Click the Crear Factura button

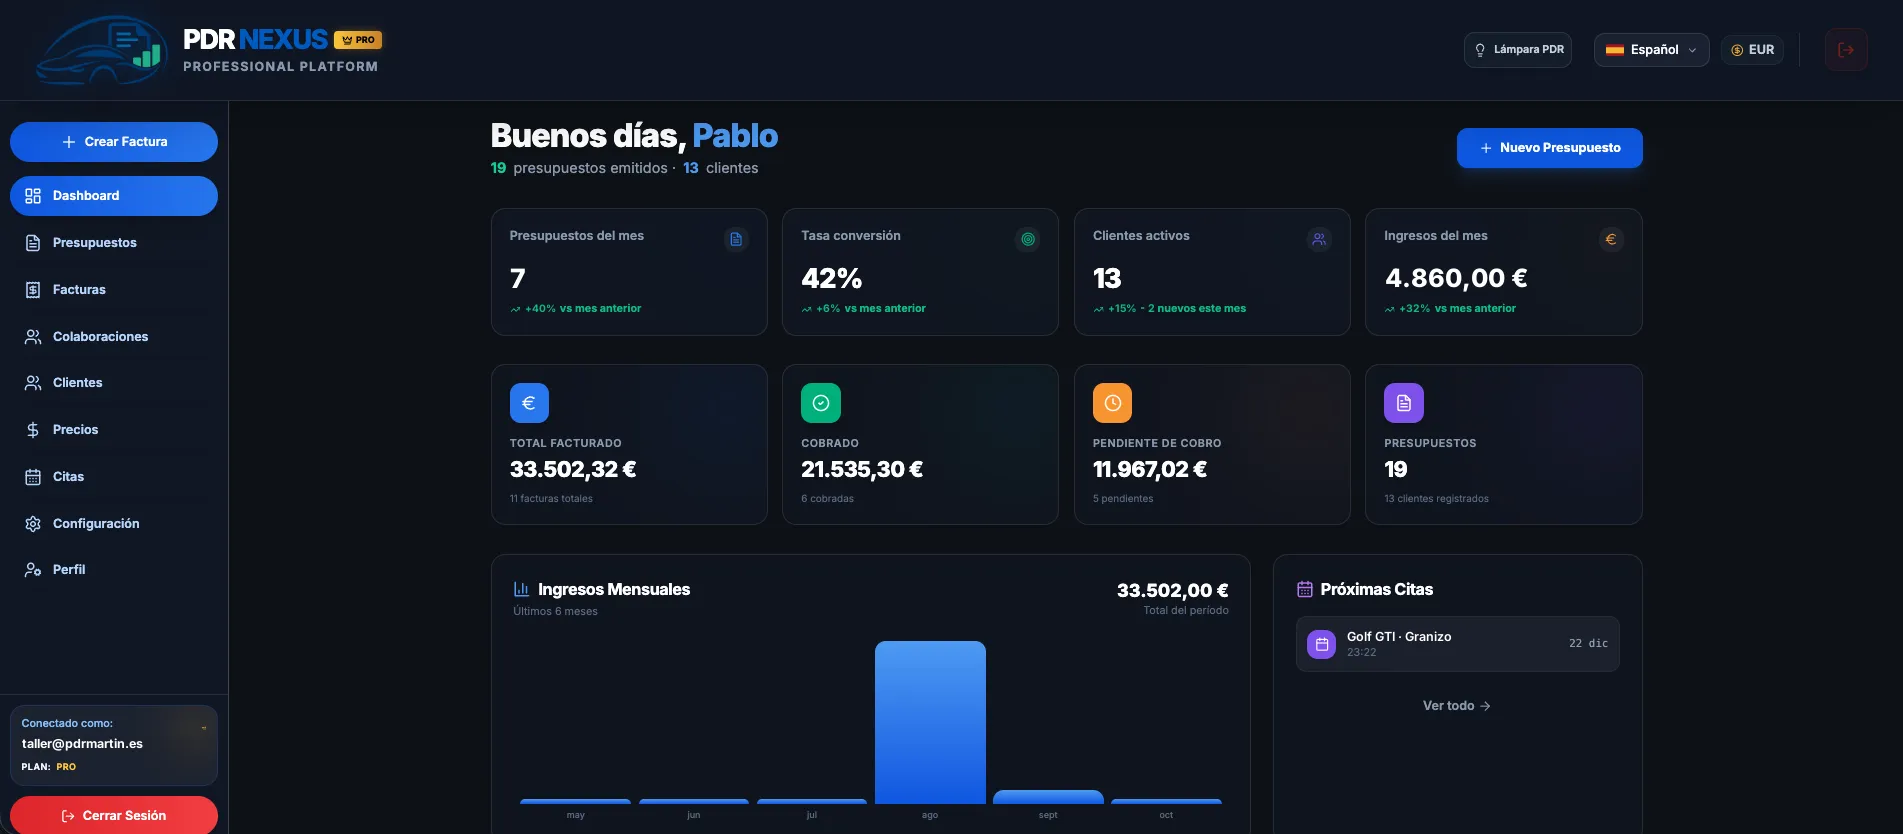[114, 142]
